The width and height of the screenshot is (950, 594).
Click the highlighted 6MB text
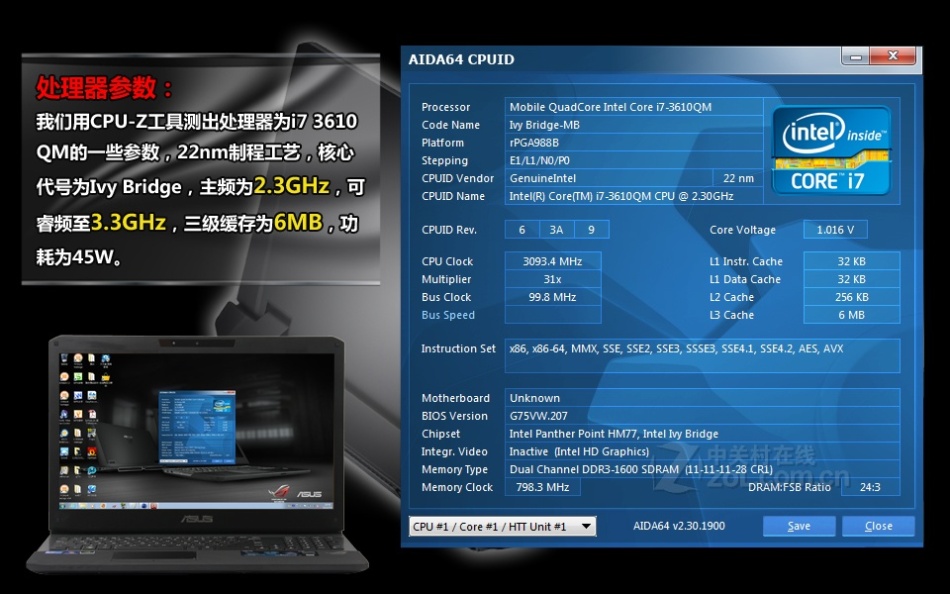297,222
